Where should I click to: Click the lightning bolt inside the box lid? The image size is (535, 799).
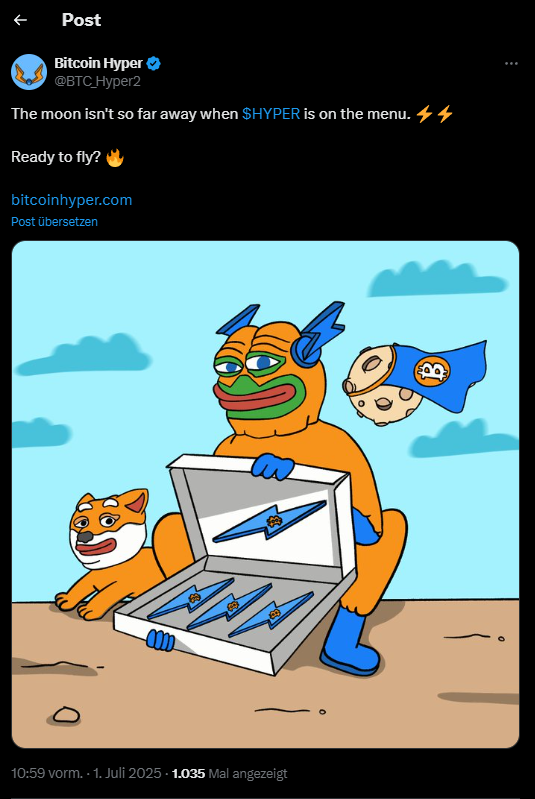coord(269,522)
